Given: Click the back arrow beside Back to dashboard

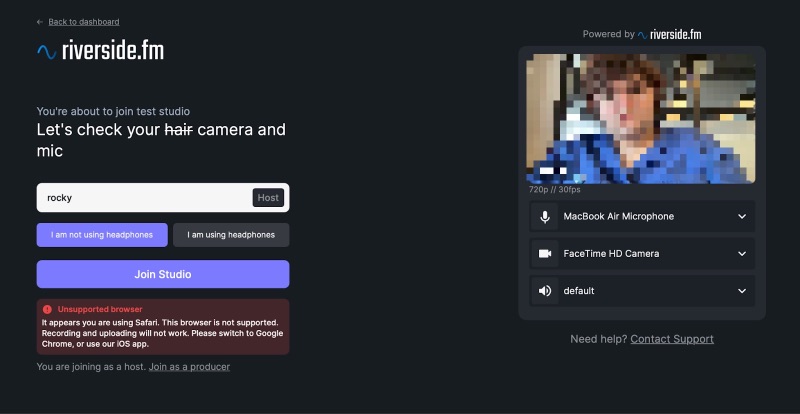Looking at the screenshot, I should point(40,22).
